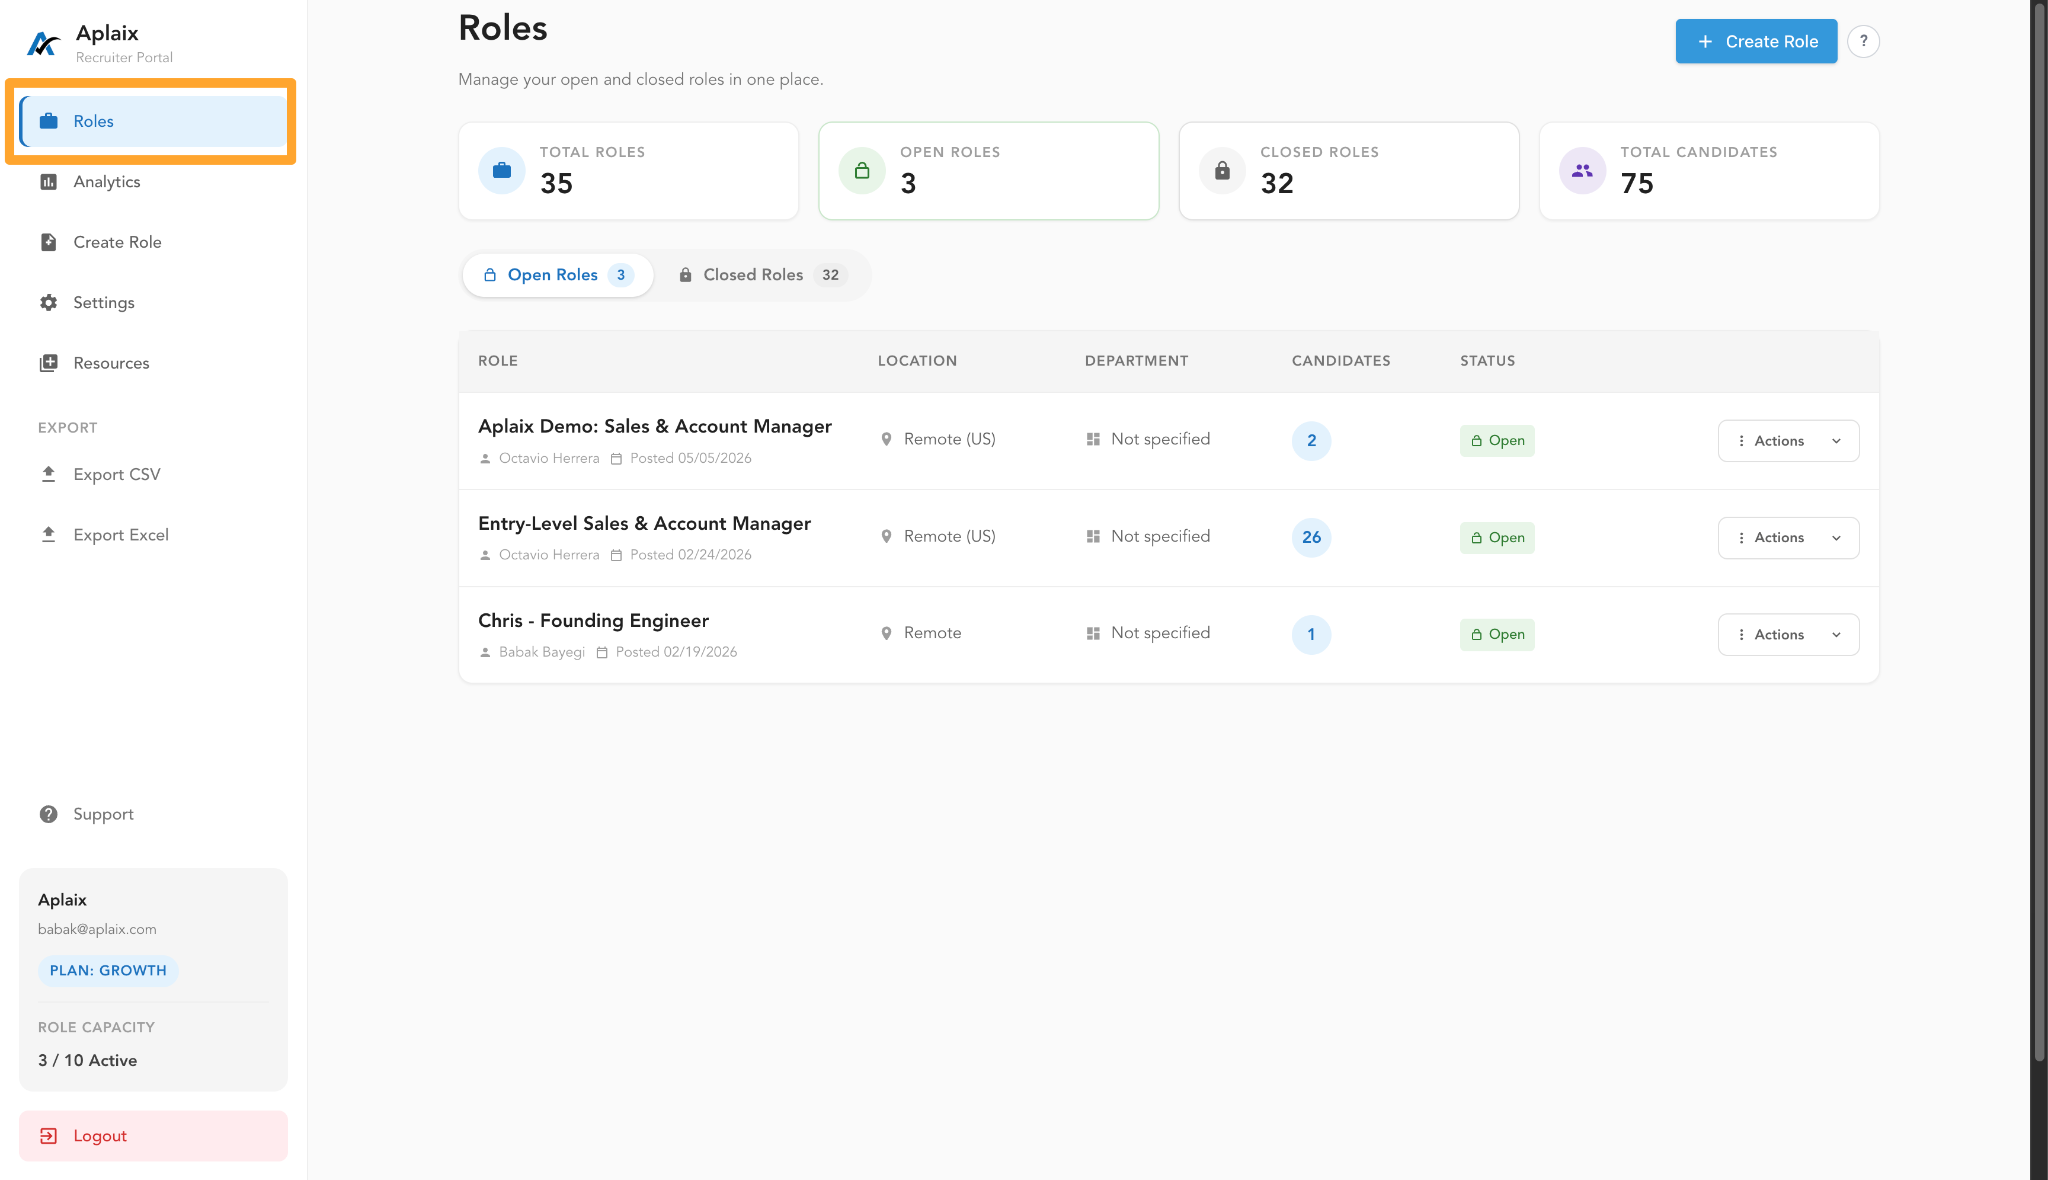Open Actions dropdown for Aplaix Demo role
The height and width of the screenshot is (1180, 2048).
[1788, 441]
